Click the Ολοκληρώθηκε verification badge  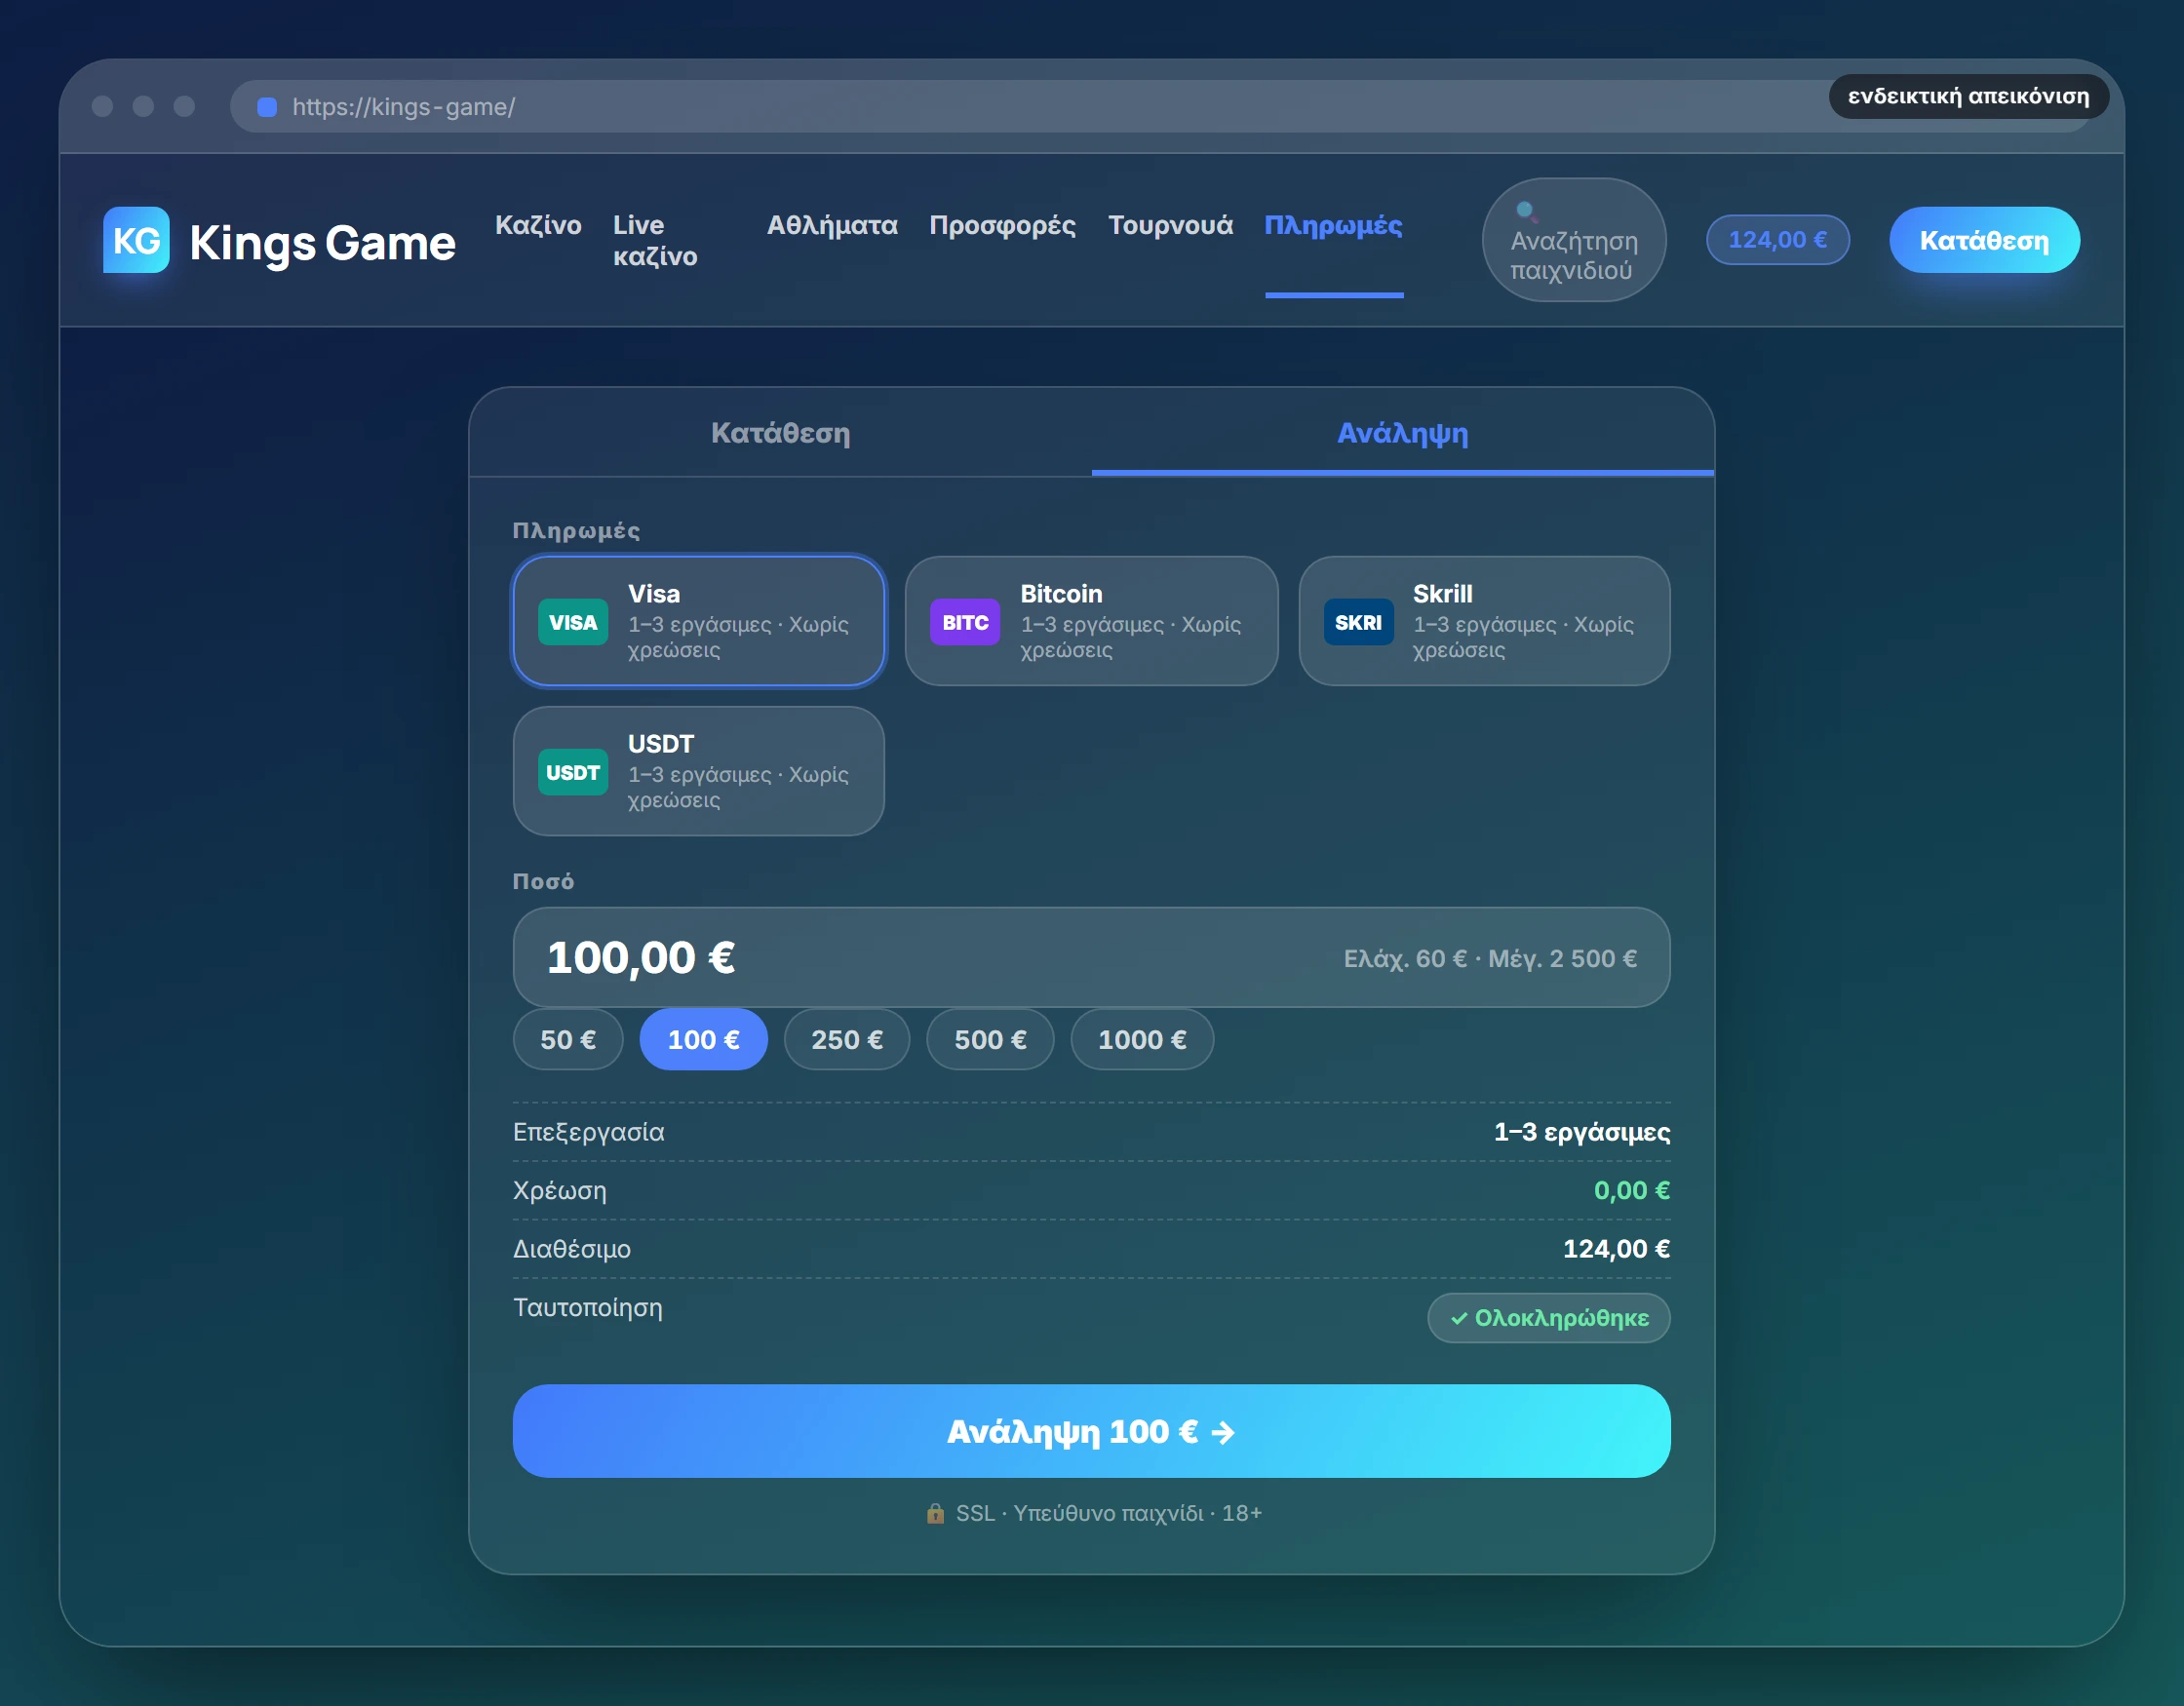[1549, 1318]
